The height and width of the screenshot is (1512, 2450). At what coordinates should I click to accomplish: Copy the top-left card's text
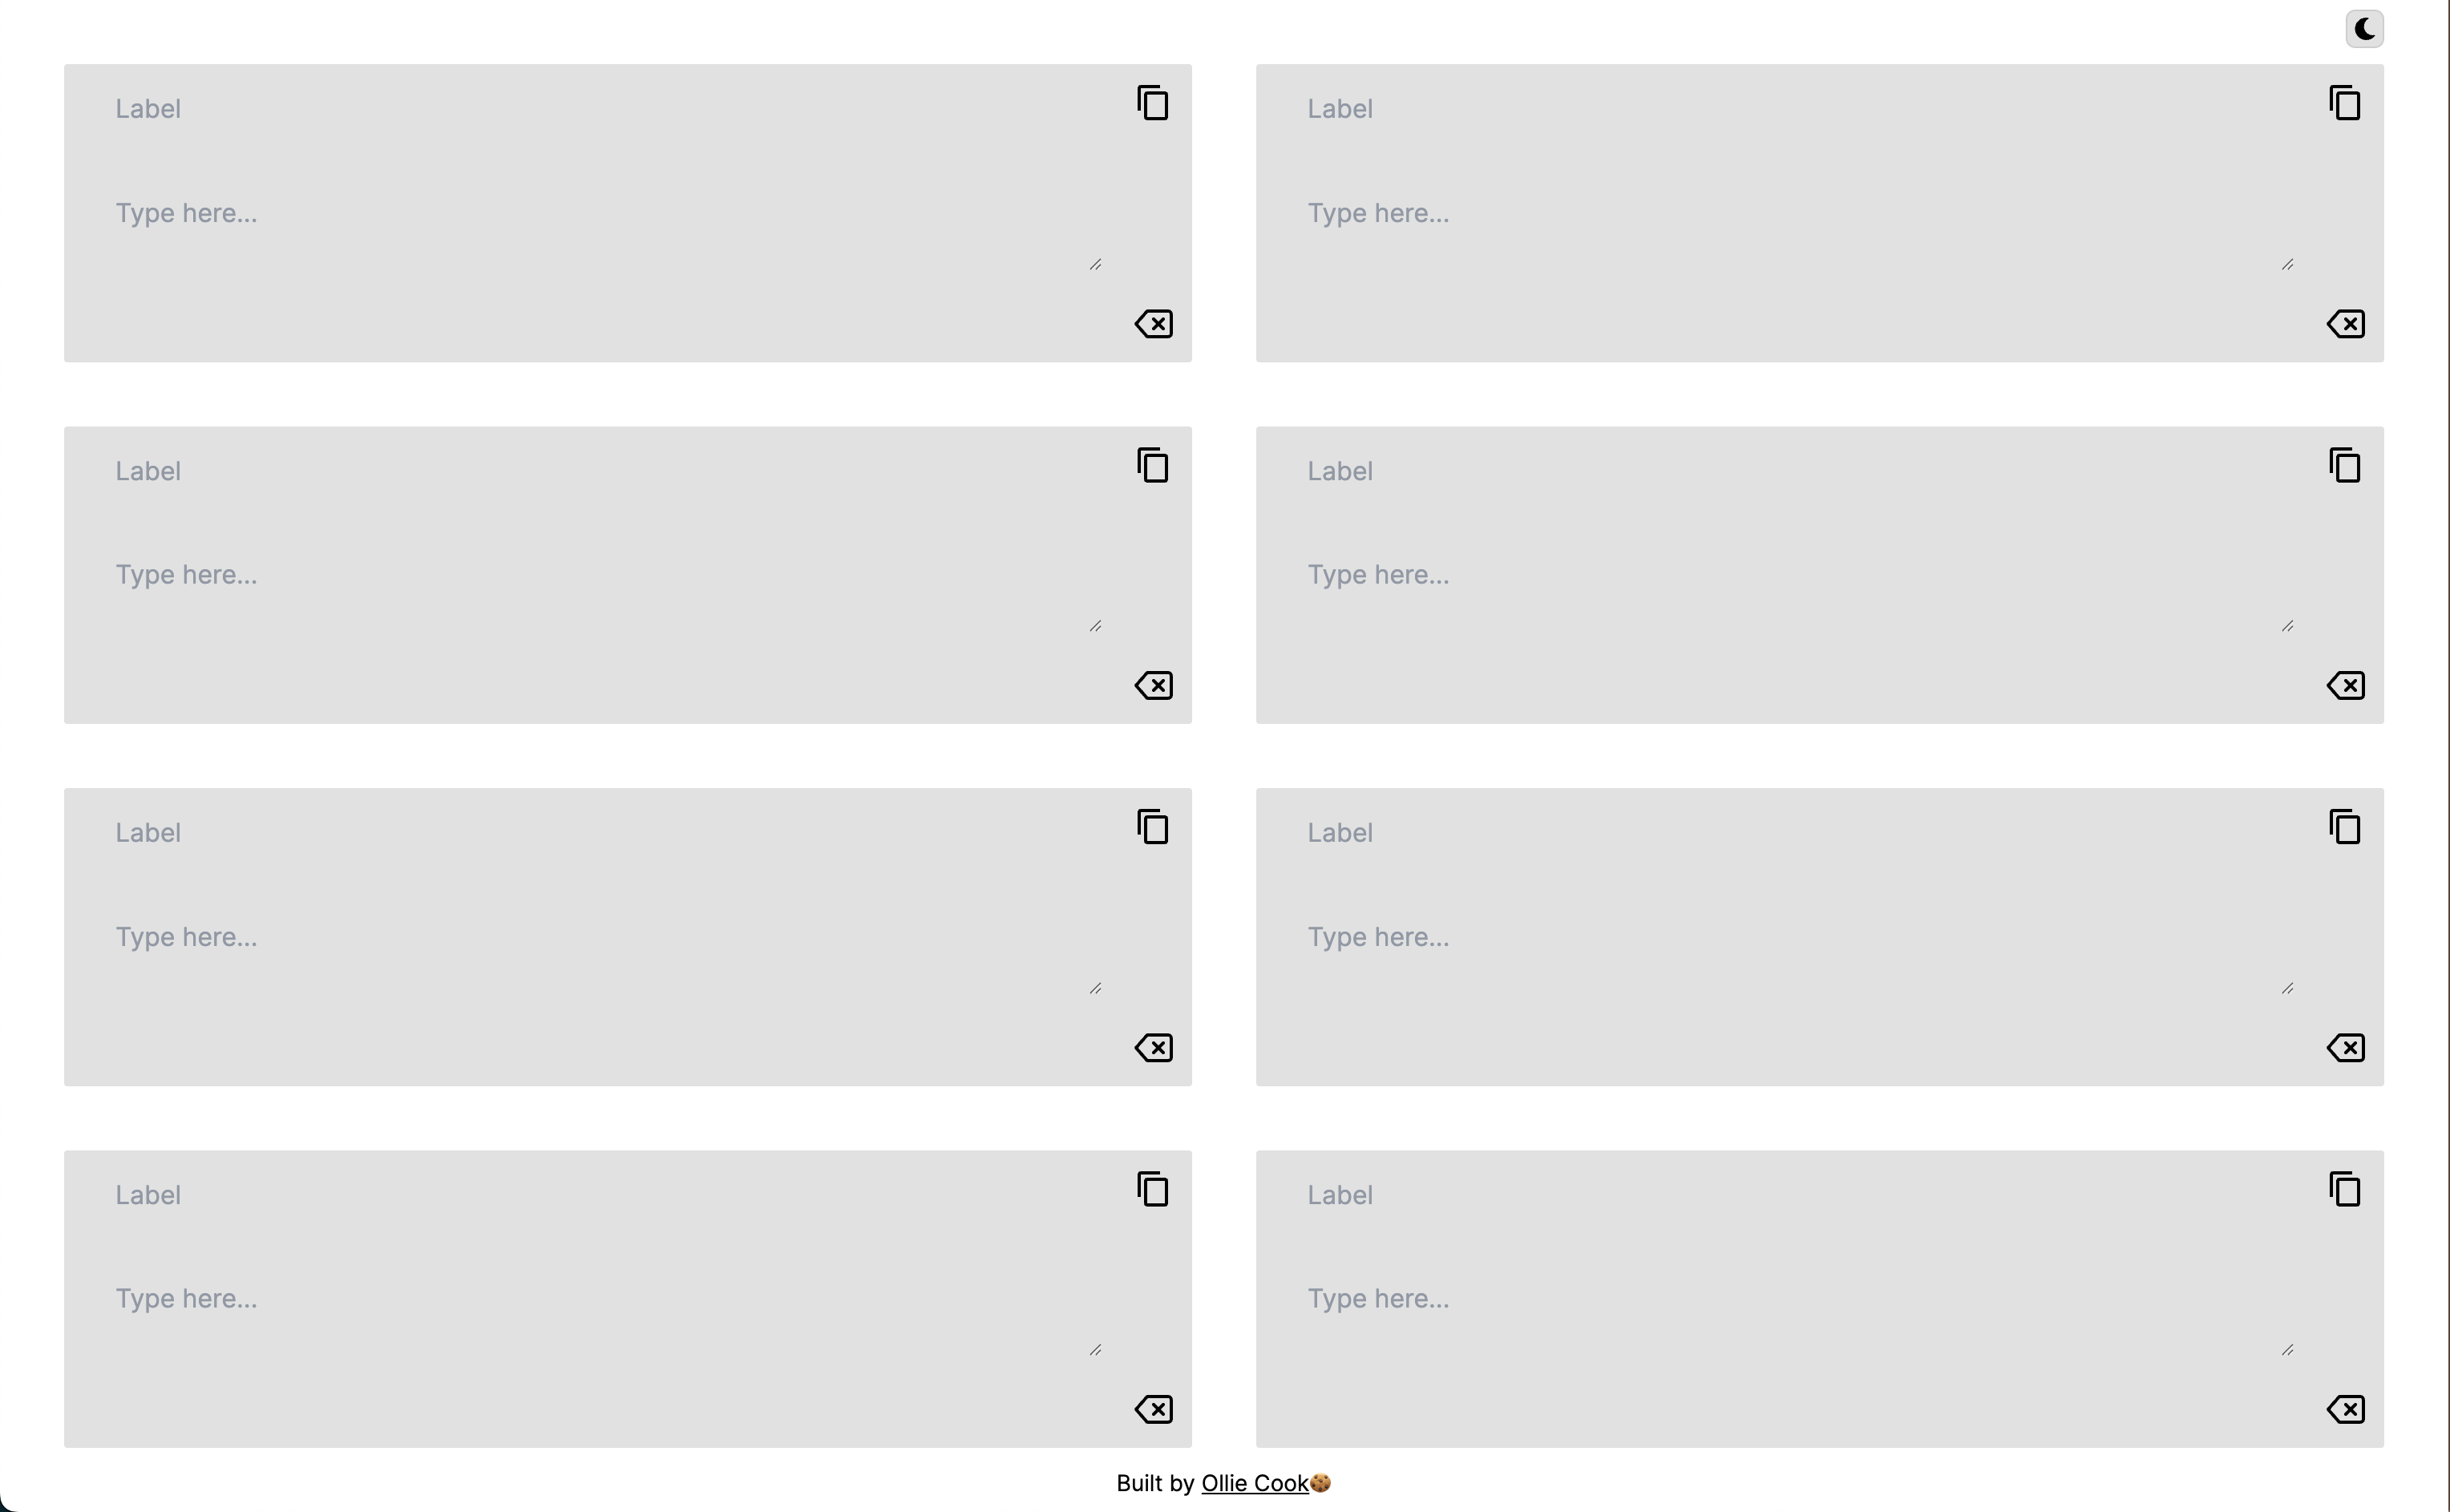point(1153,103)
